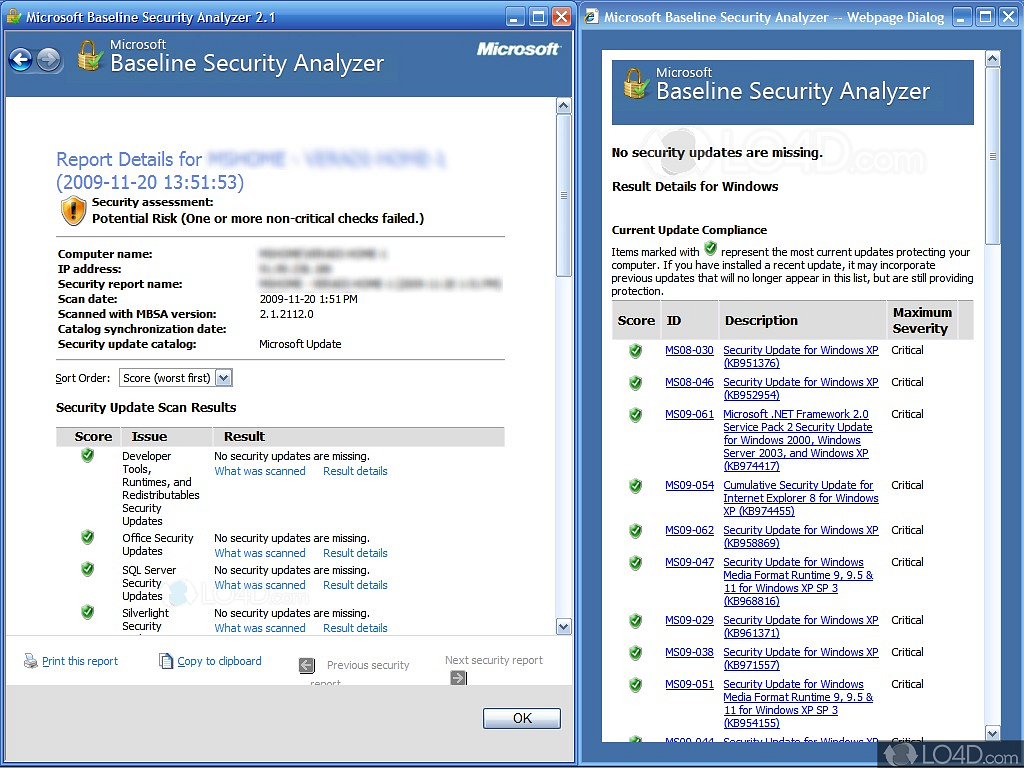
Task: Open Security Update for Windows XP (KB958869) link
Action: click(800, 530)
